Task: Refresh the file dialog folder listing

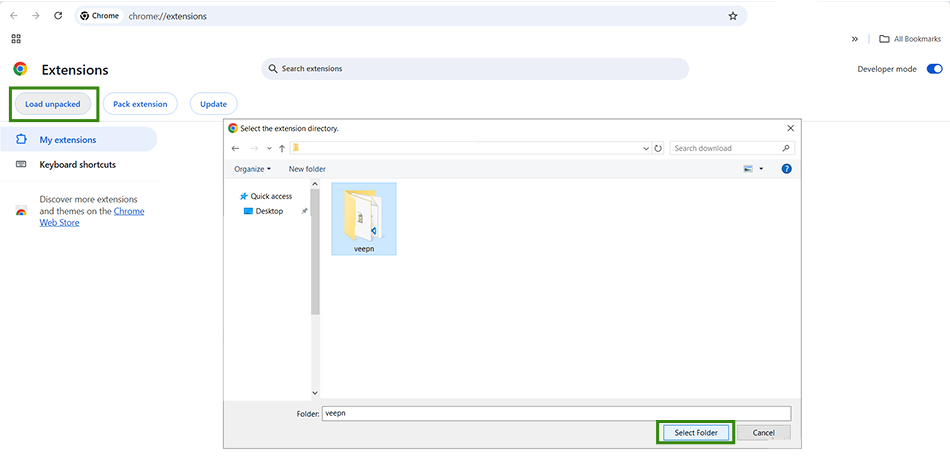Action: pyautogui.click(x=658, y=148)
